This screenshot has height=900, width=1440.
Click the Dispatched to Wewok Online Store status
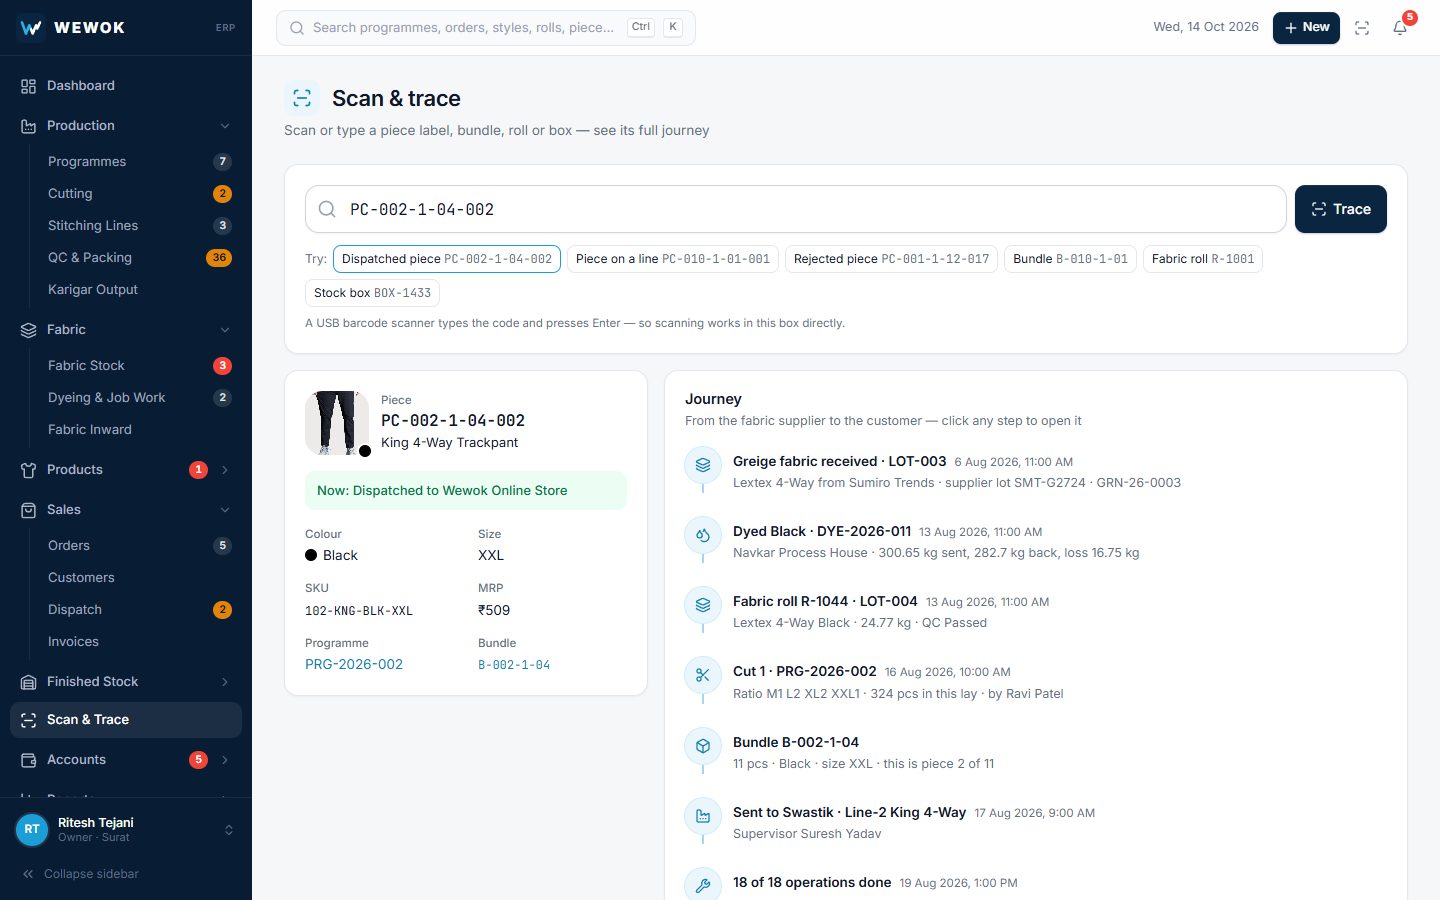coord(466,491)
